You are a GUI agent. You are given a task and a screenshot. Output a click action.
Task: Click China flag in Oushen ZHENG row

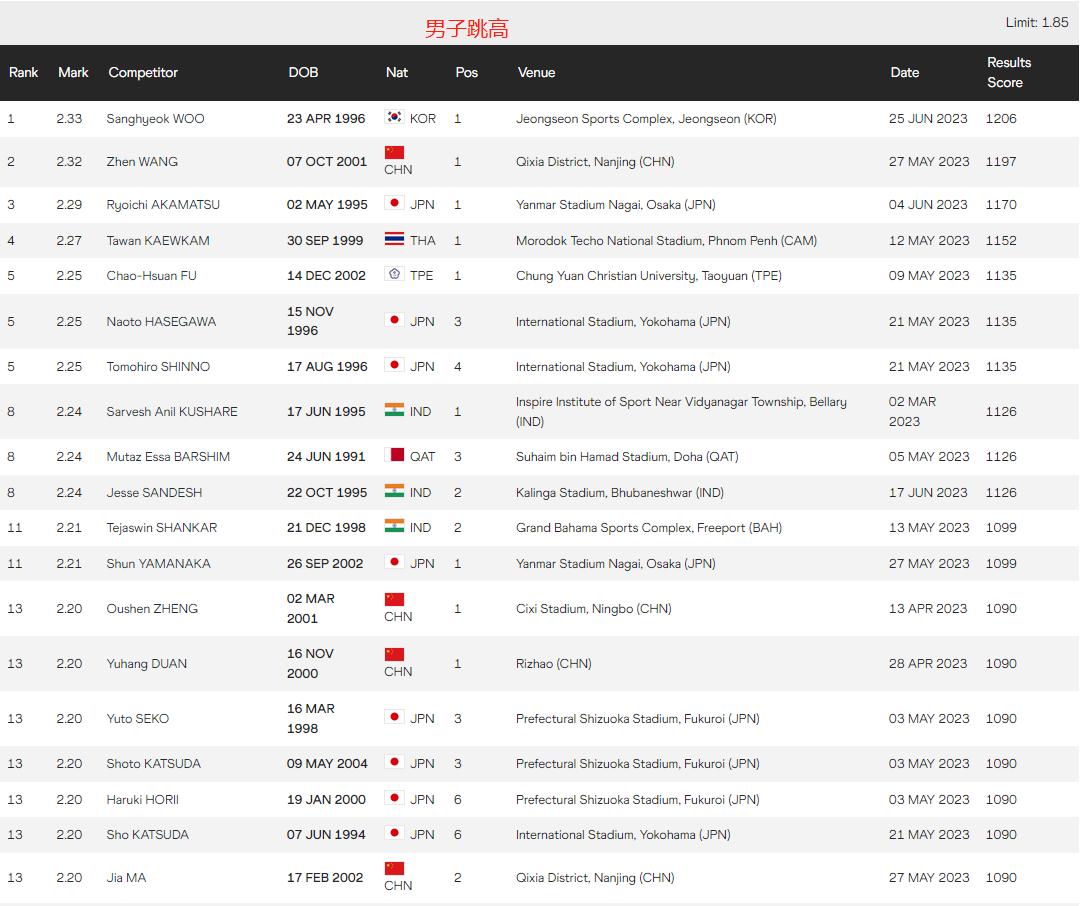click(394, 599)
